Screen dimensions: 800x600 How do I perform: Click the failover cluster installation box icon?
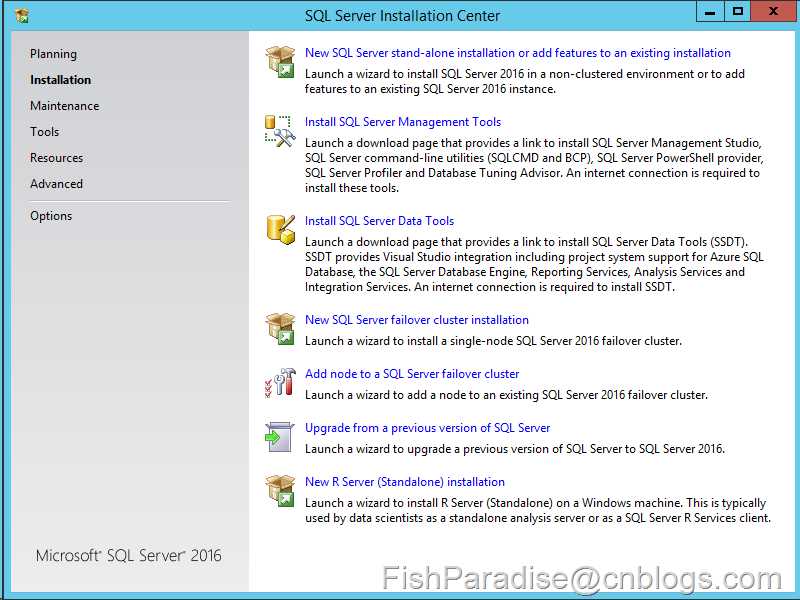coord(280,329)
